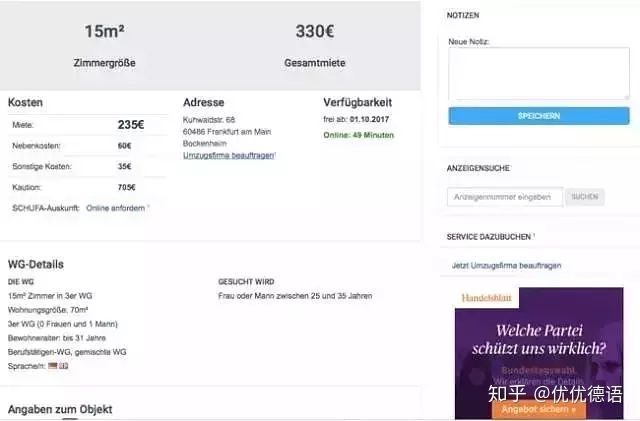
Task: Select the Bockenheim district text
Action: [x=205, y=144]
